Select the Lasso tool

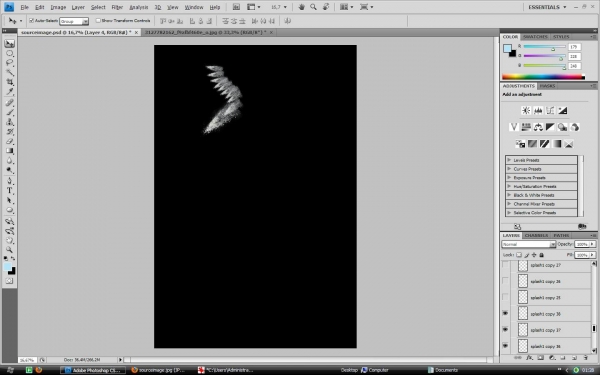10,63
